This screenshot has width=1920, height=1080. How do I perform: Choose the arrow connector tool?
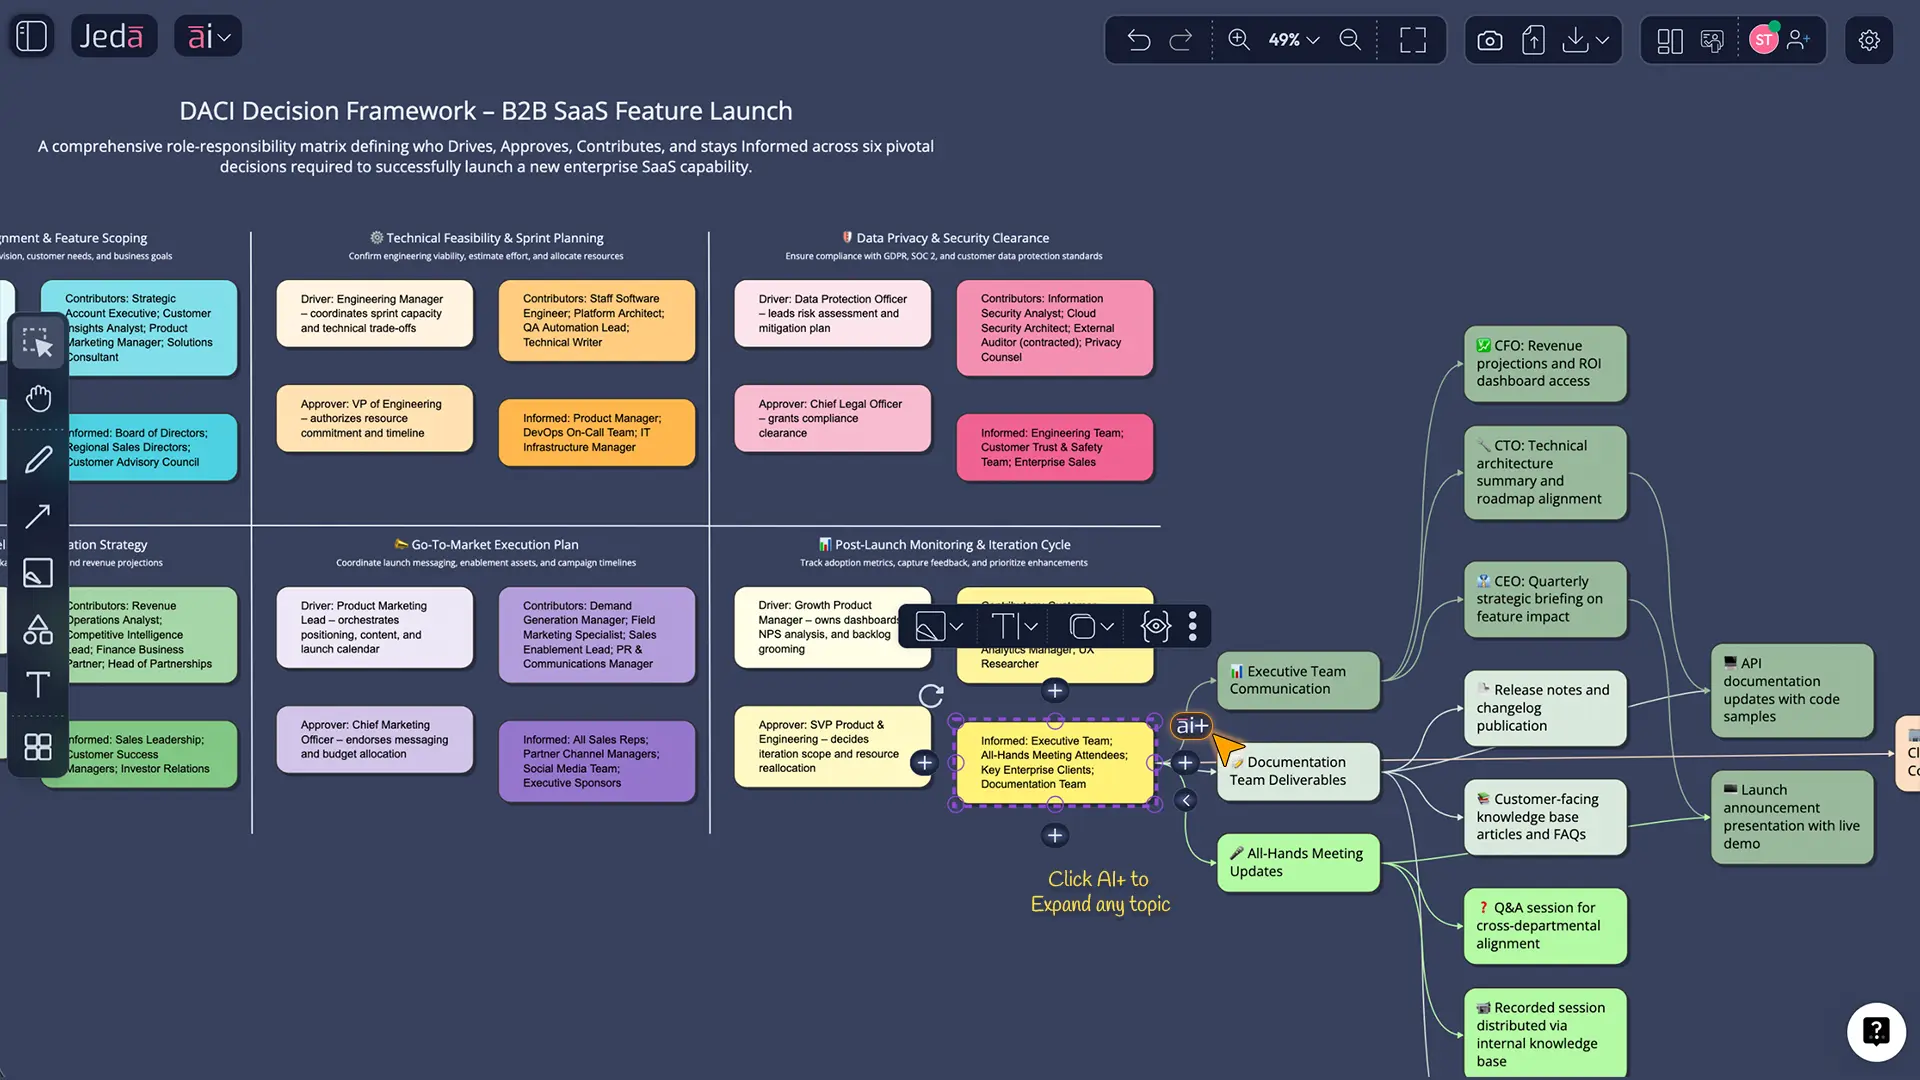pos(38,516)
